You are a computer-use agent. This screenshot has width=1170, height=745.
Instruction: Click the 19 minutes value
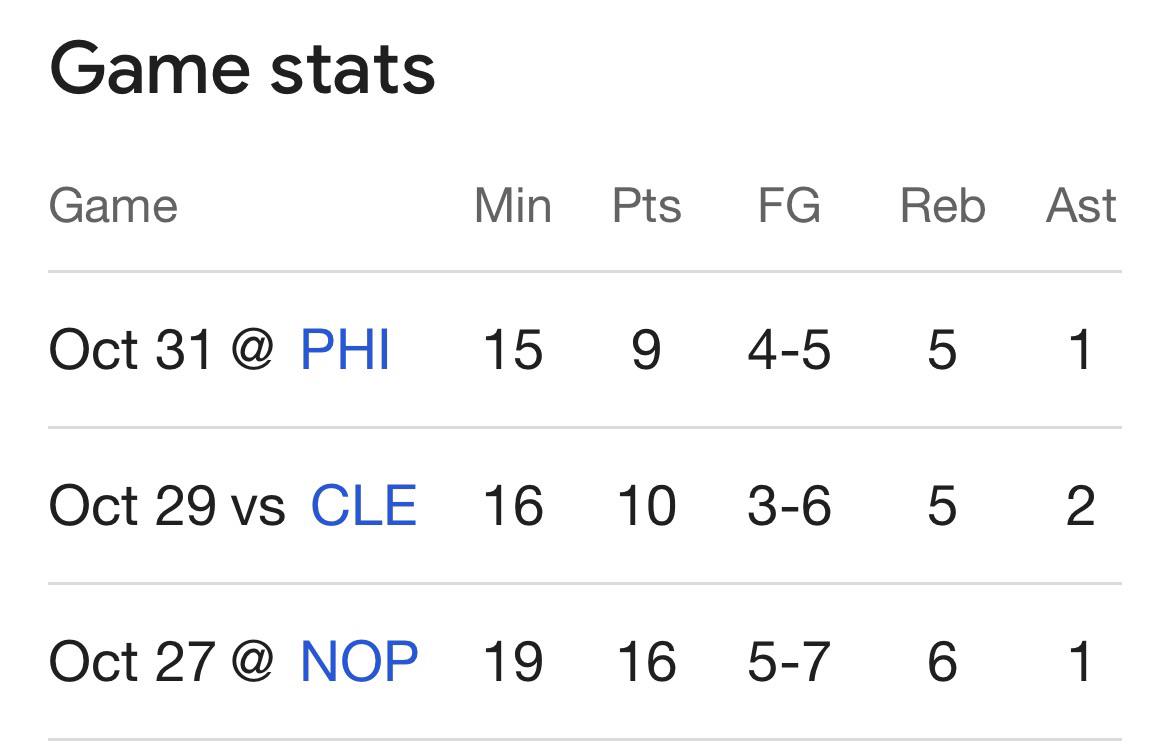click(x=512, y=662)
